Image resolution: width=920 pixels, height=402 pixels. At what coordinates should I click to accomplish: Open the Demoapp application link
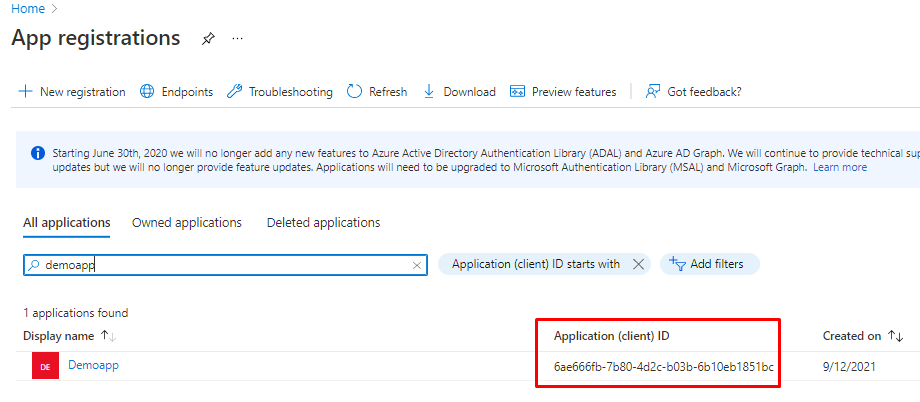[x=93, y=366]
